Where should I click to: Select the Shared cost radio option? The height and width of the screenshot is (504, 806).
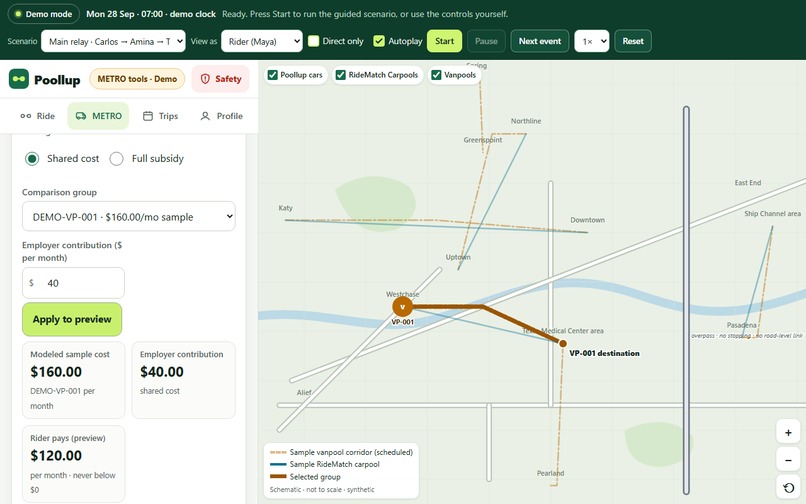click(x=32, y=159)
